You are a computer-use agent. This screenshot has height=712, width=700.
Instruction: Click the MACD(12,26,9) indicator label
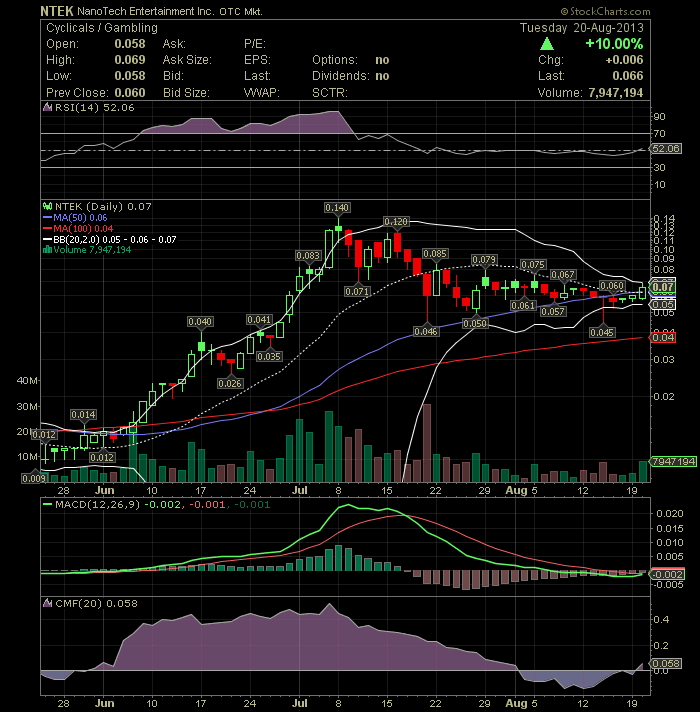click(x=98, y=504)
